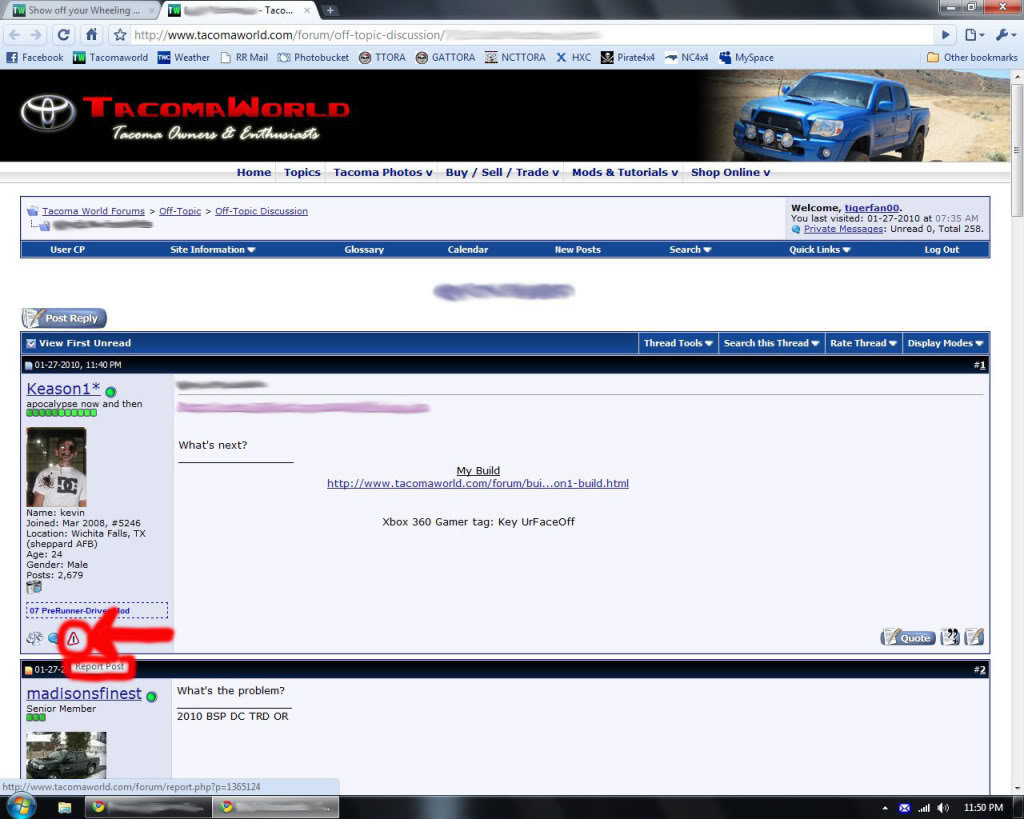Click Keason1* avatar image
This screenshot has width=1024, height=819.
click(56, 467)
